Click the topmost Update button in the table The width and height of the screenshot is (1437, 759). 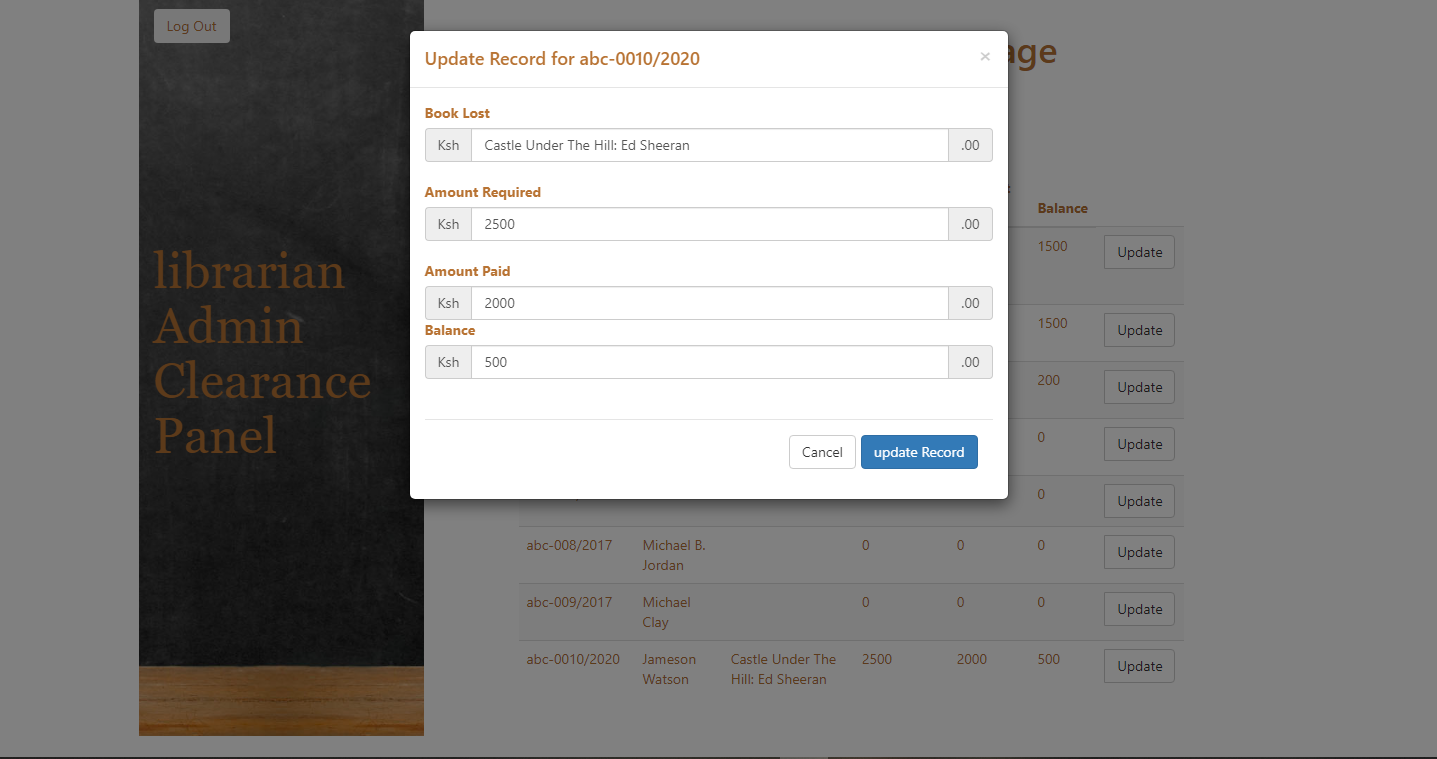(x=1138, y=252)
